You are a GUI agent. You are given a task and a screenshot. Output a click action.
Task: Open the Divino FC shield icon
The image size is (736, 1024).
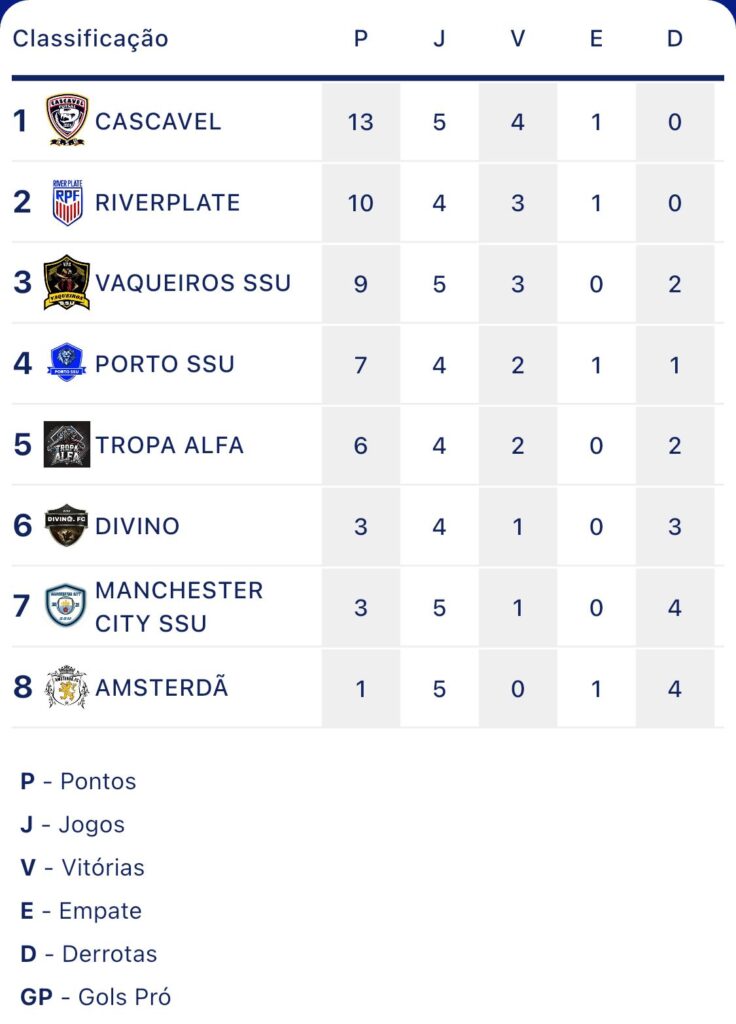tap(66, 525)
